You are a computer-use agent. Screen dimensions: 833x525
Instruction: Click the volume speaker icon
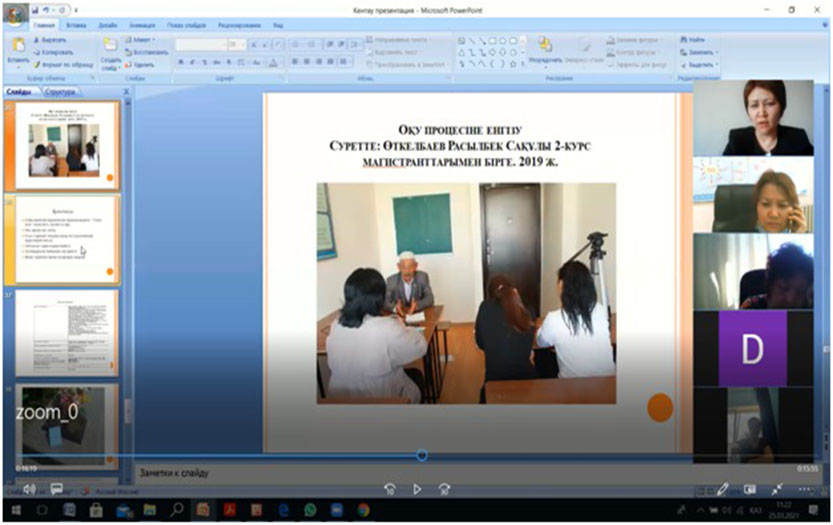(x=30, y=489)
